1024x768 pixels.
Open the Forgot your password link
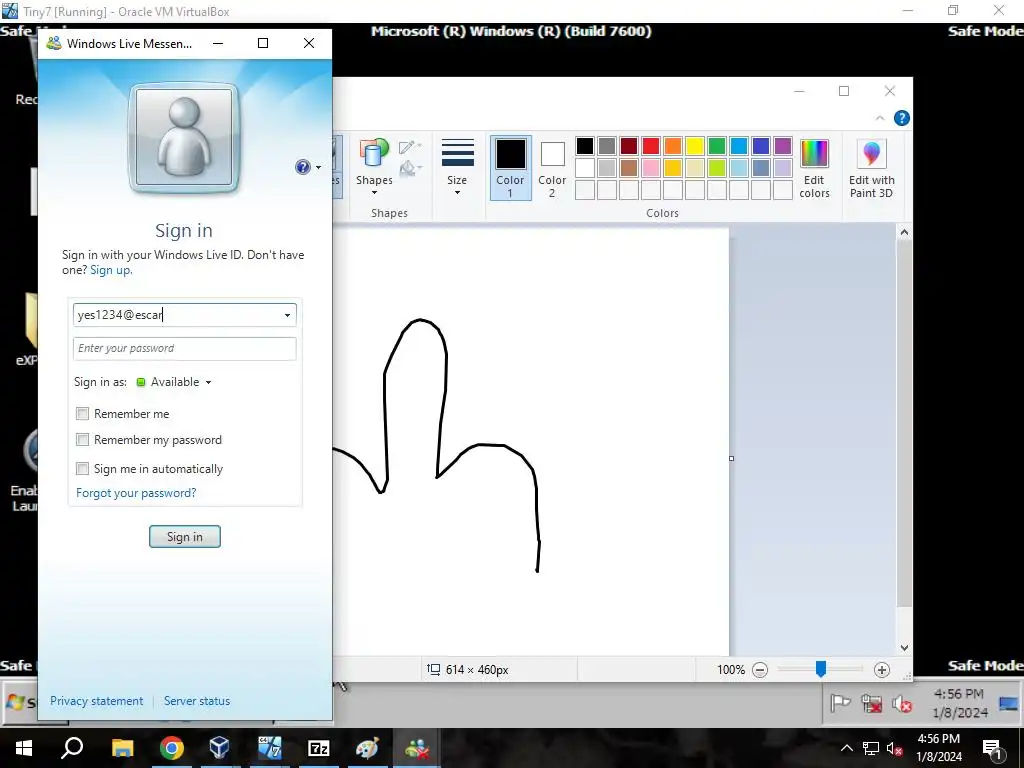136,493
